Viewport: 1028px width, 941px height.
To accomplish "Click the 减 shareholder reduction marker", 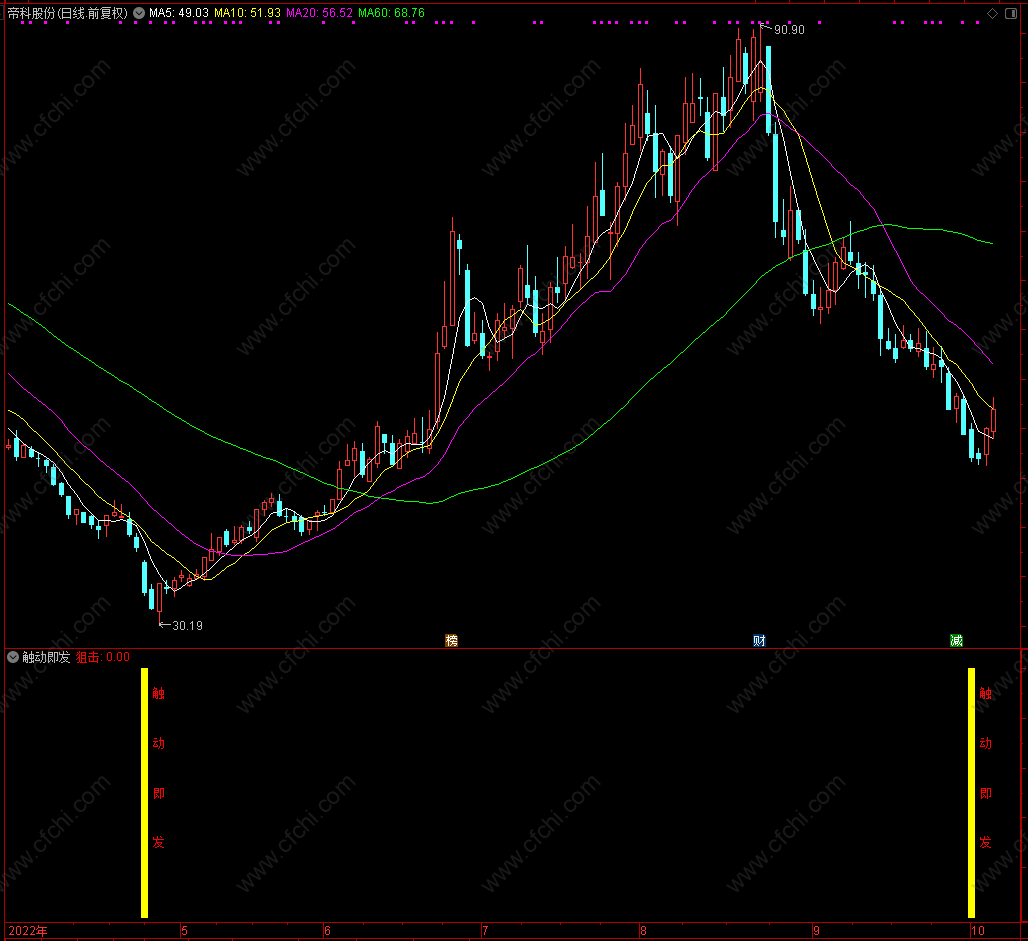I will pyautogui.click(x=956, y=641).
